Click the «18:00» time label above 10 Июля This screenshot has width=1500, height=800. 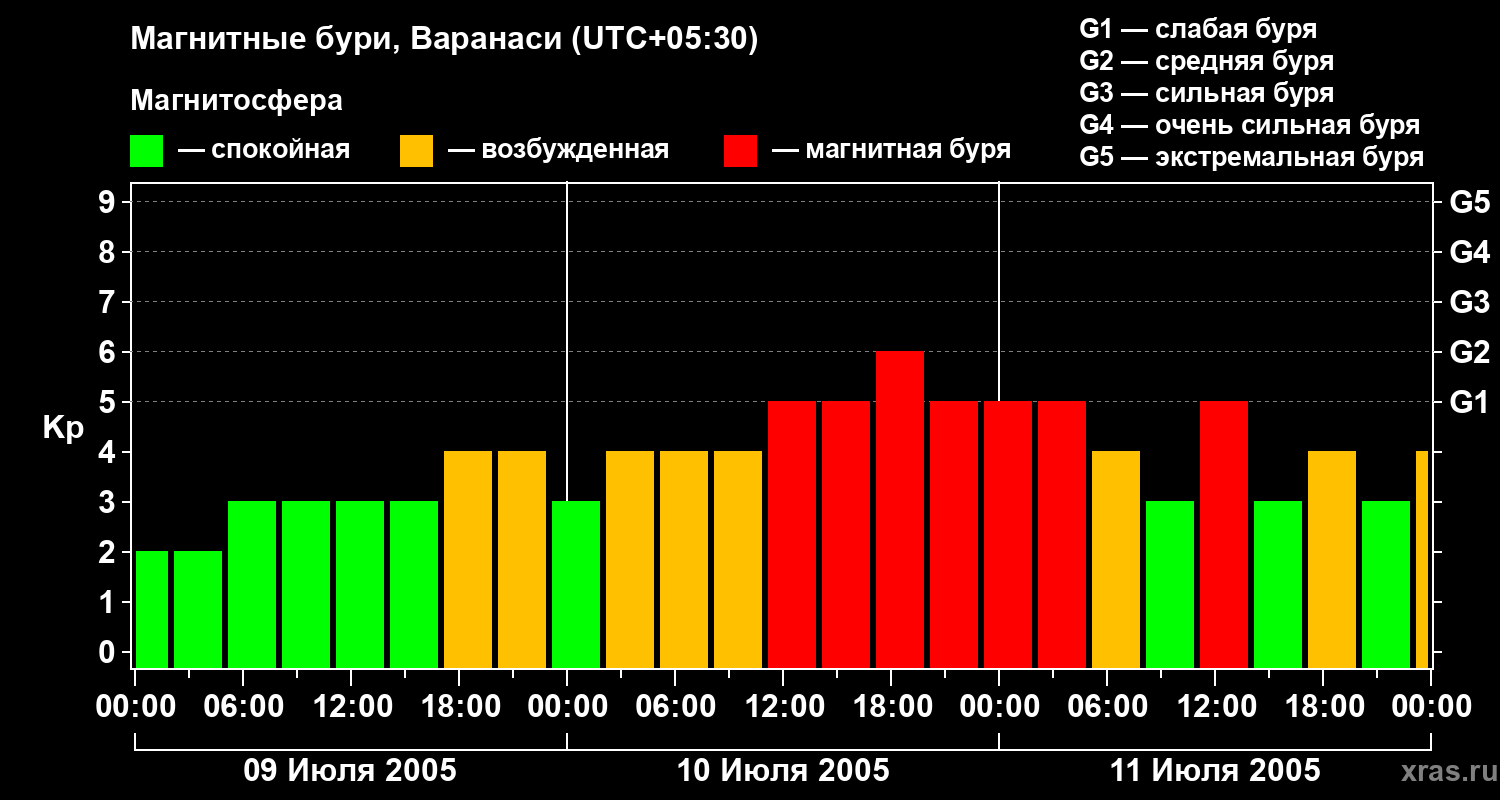click(893, 706)
